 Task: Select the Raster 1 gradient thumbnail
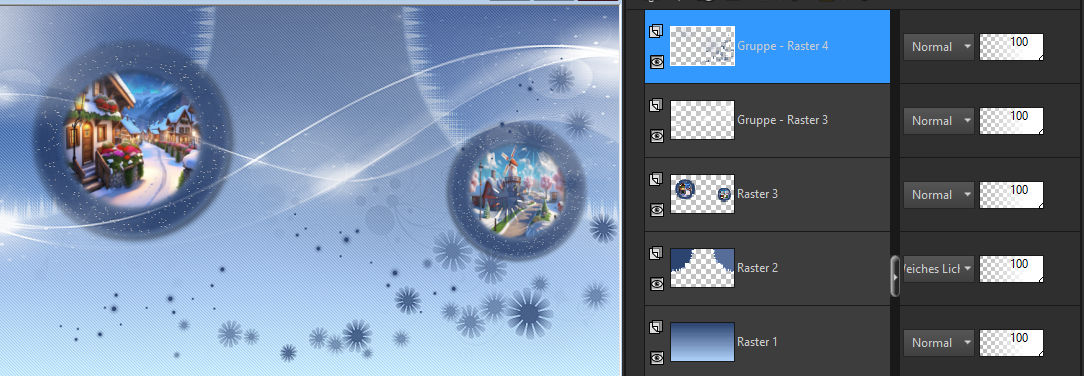(702, 342)
